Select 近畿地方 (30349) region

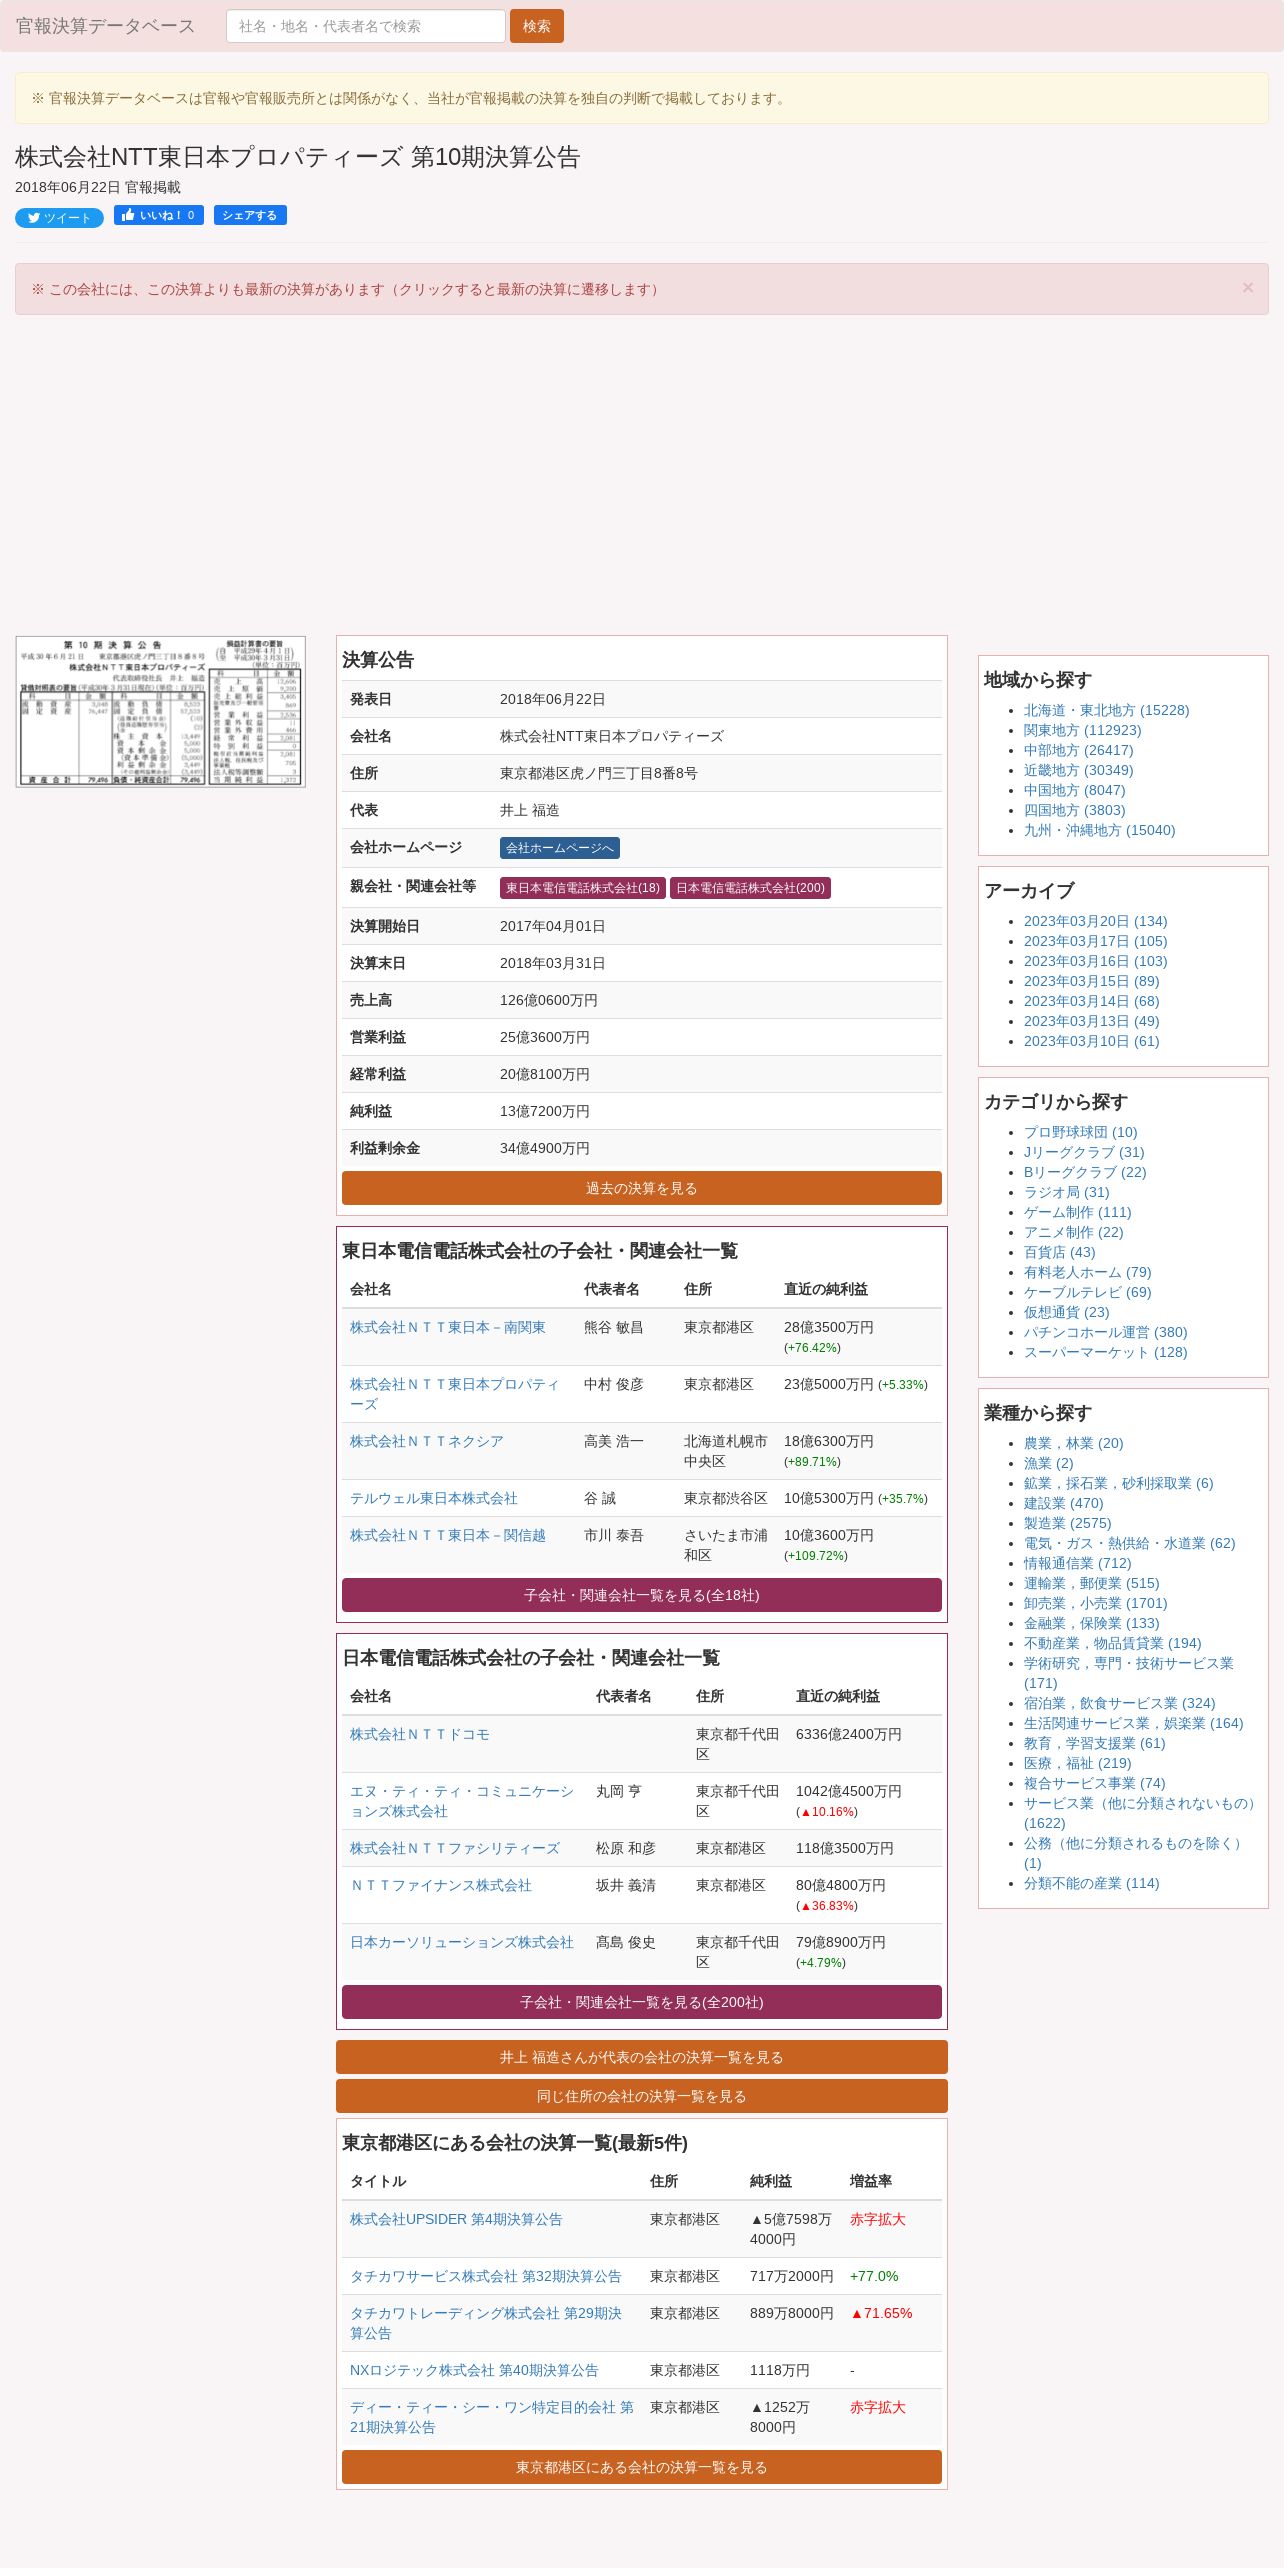[x=1078, y=770]
